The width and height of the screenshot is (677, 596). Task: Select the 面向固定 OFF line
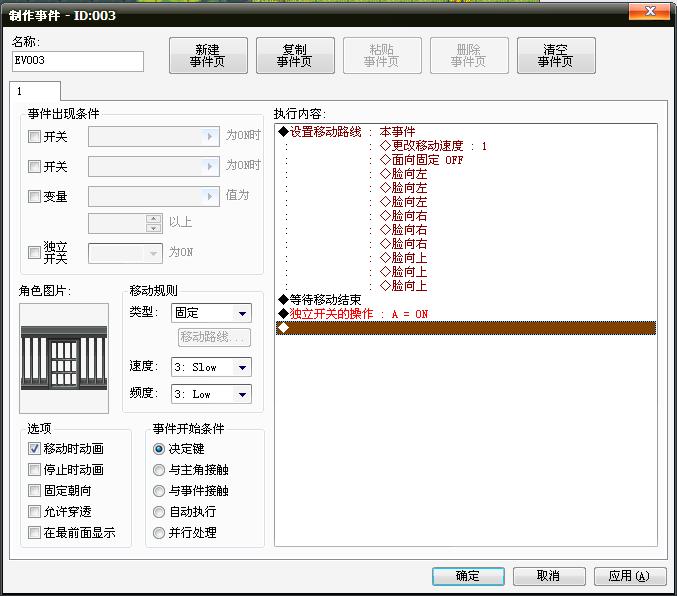pyautogui.click(x=466, y=160)
